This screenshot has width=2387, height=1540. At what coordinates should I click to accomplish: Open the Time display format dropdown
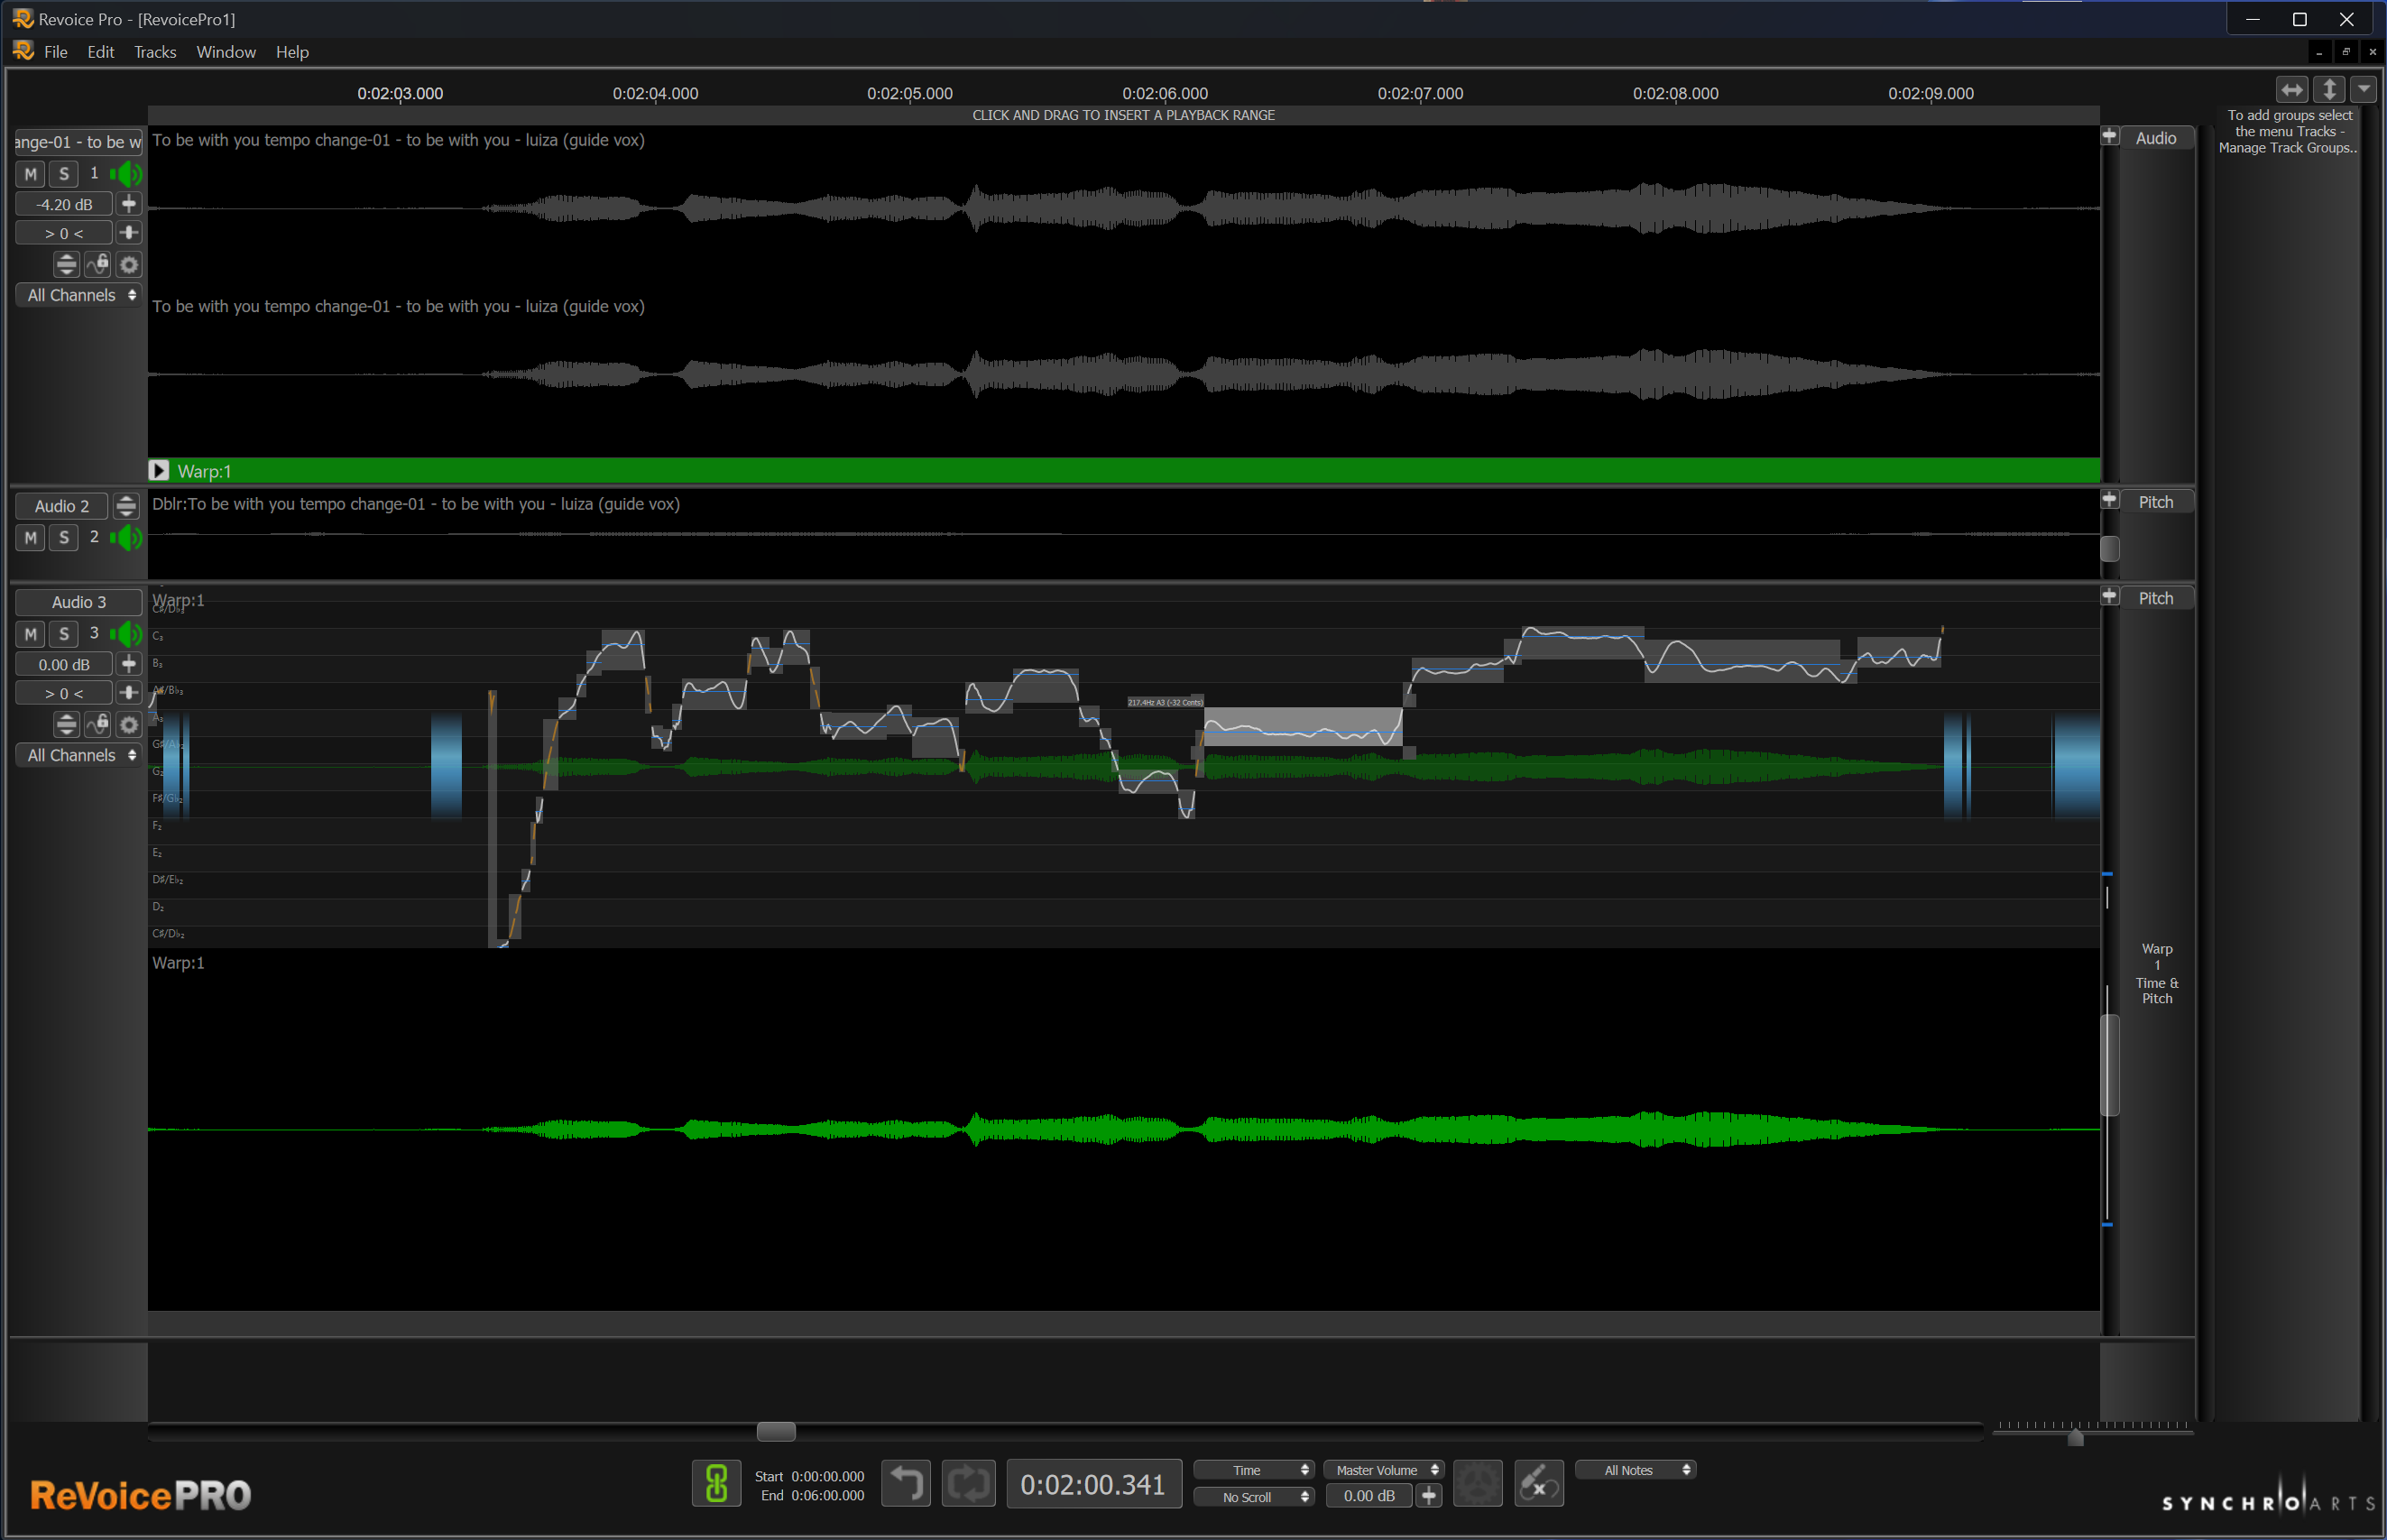click(x=1253, y=1470)
